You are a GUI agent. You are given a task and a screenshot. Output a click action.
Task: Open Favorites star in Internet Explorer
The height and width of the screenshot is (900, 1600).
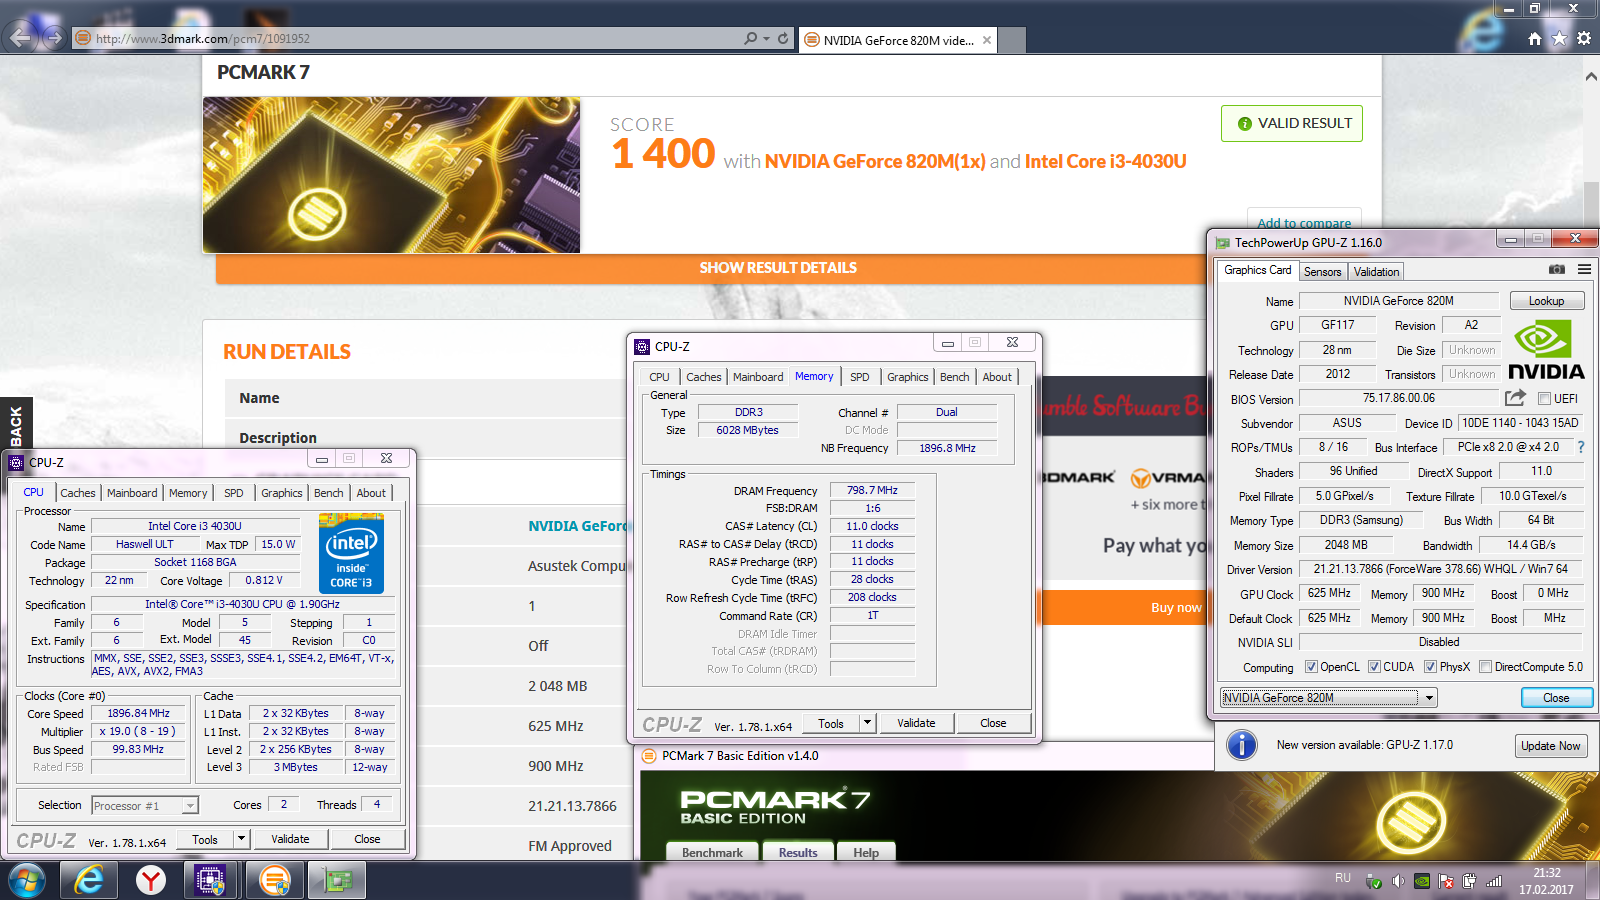tap(1559, 39)
